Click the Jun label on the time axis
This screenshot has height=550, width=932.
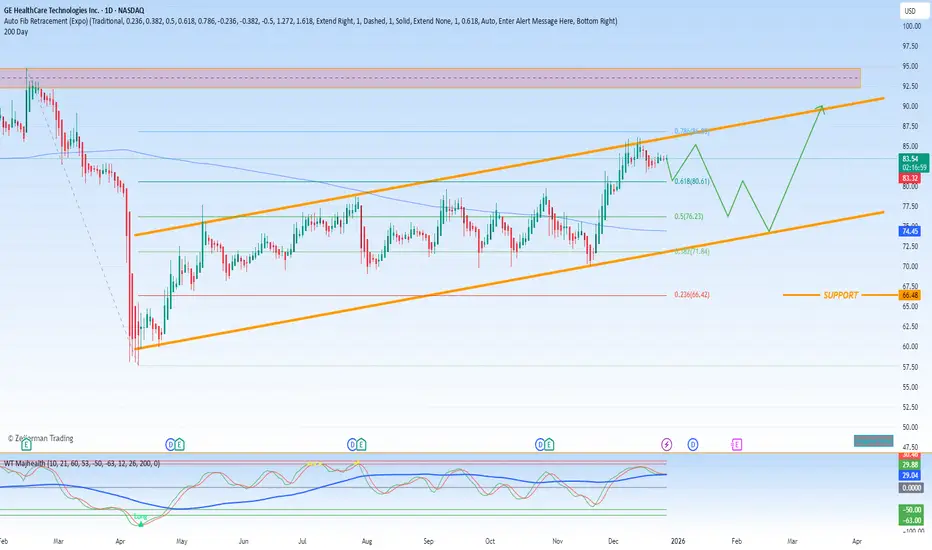tap(243, 541)
